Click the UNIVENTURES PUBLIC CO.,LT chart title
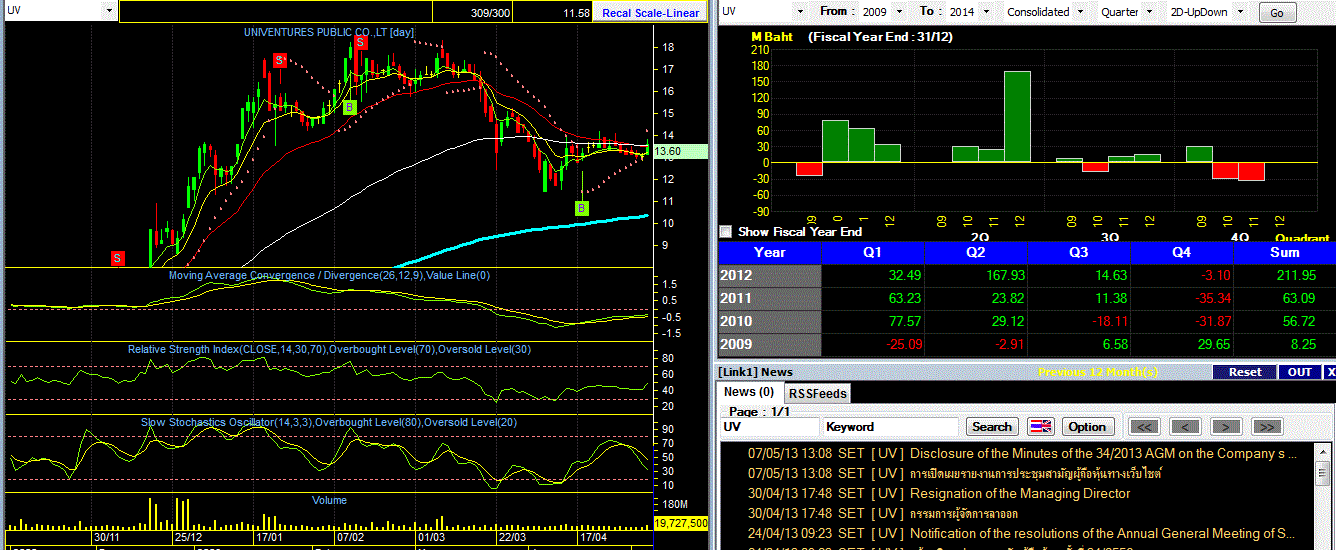The image size is (1336, 550). (x=329, y=32)
